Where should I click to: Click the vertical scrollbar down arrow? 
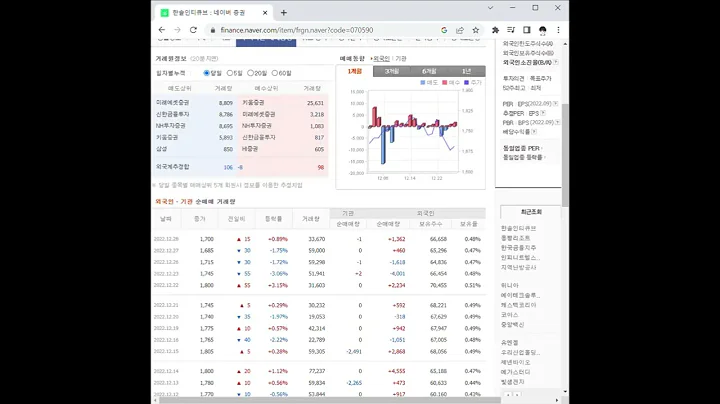(x=565, y=392)
